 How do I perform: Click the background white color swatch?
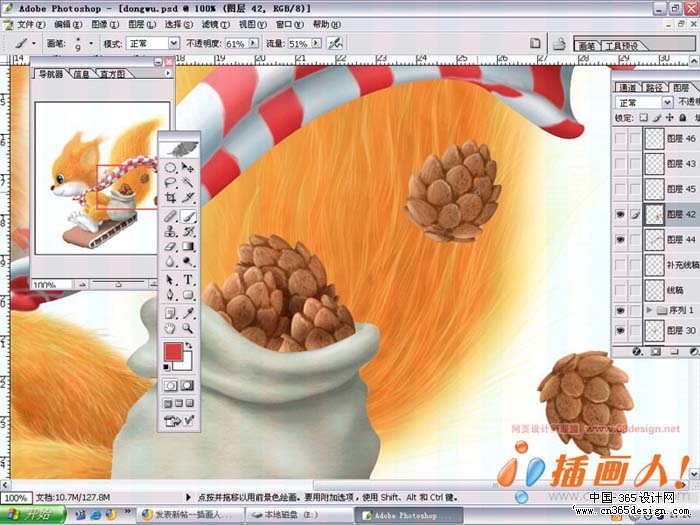point(188,364)
